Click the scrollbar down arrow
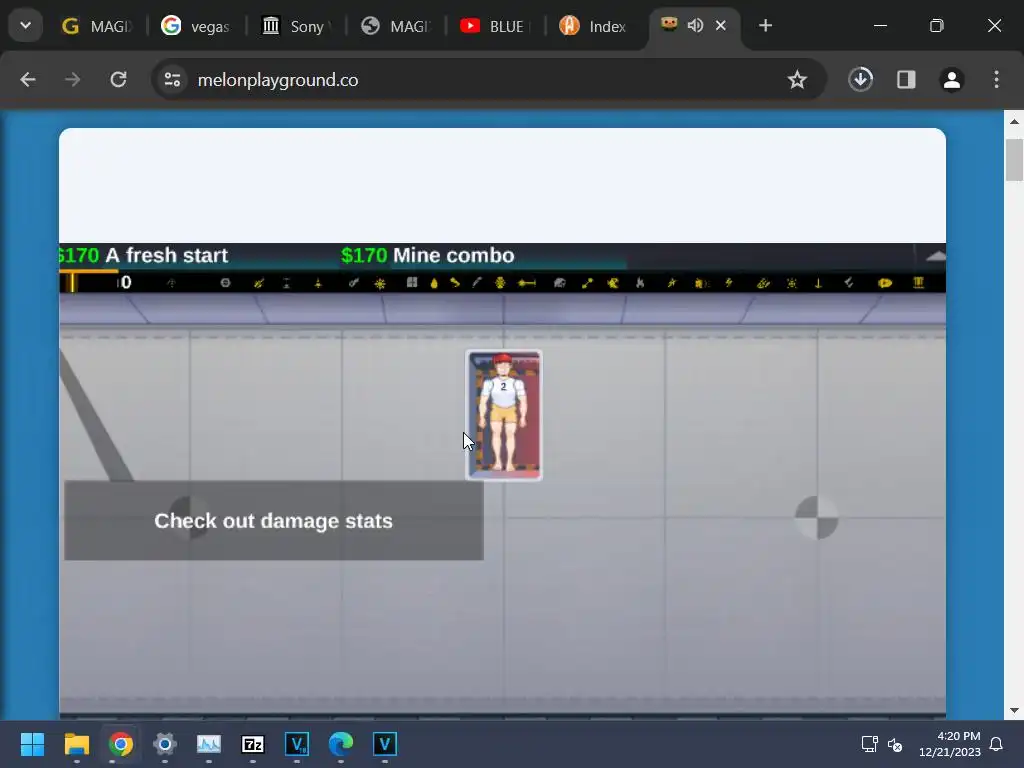1024x768 pixels. pyautogui.click(x=1014, y=710)
